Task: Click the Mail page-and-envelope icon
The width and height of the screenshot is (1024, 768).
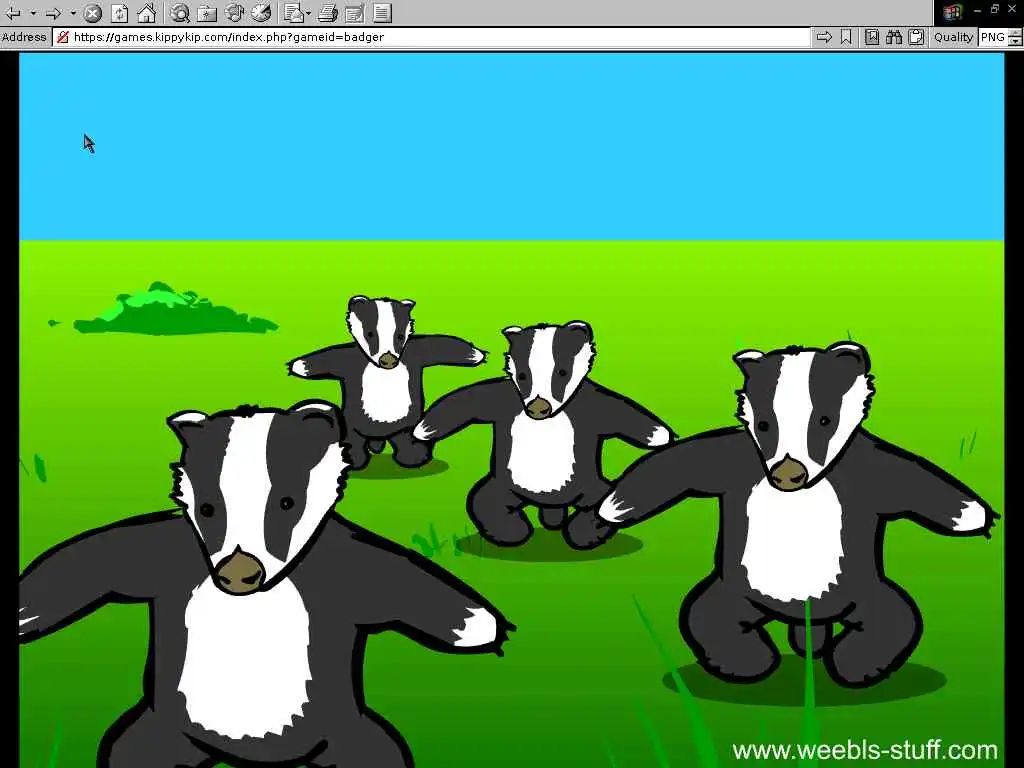Action: click(294, 12)
